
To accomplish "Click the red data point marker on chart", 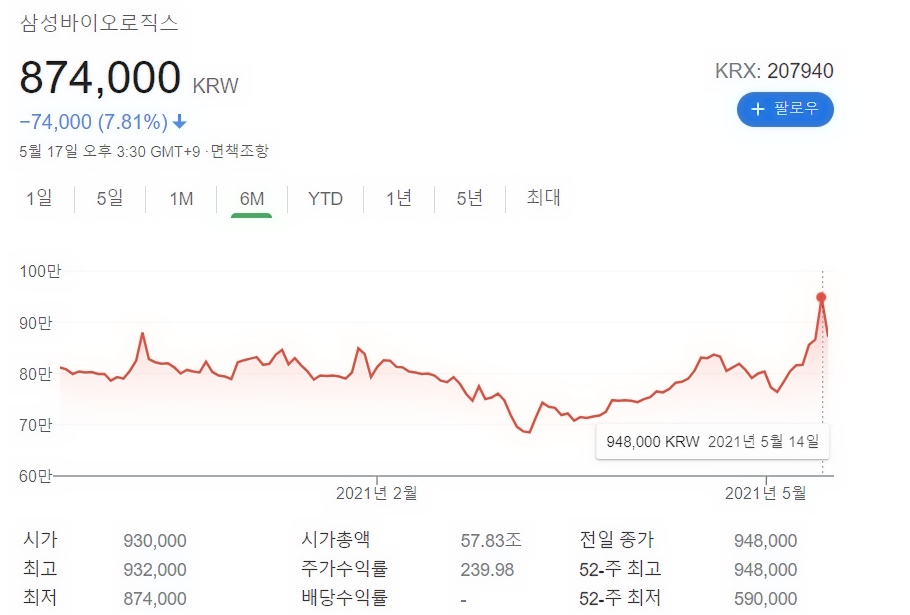I will pos(821,297).
